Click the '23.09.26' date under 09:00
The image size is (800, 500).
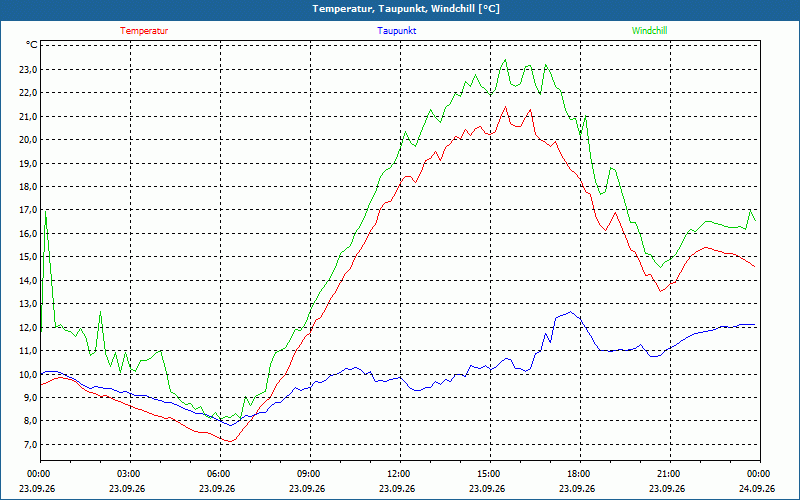307,488
